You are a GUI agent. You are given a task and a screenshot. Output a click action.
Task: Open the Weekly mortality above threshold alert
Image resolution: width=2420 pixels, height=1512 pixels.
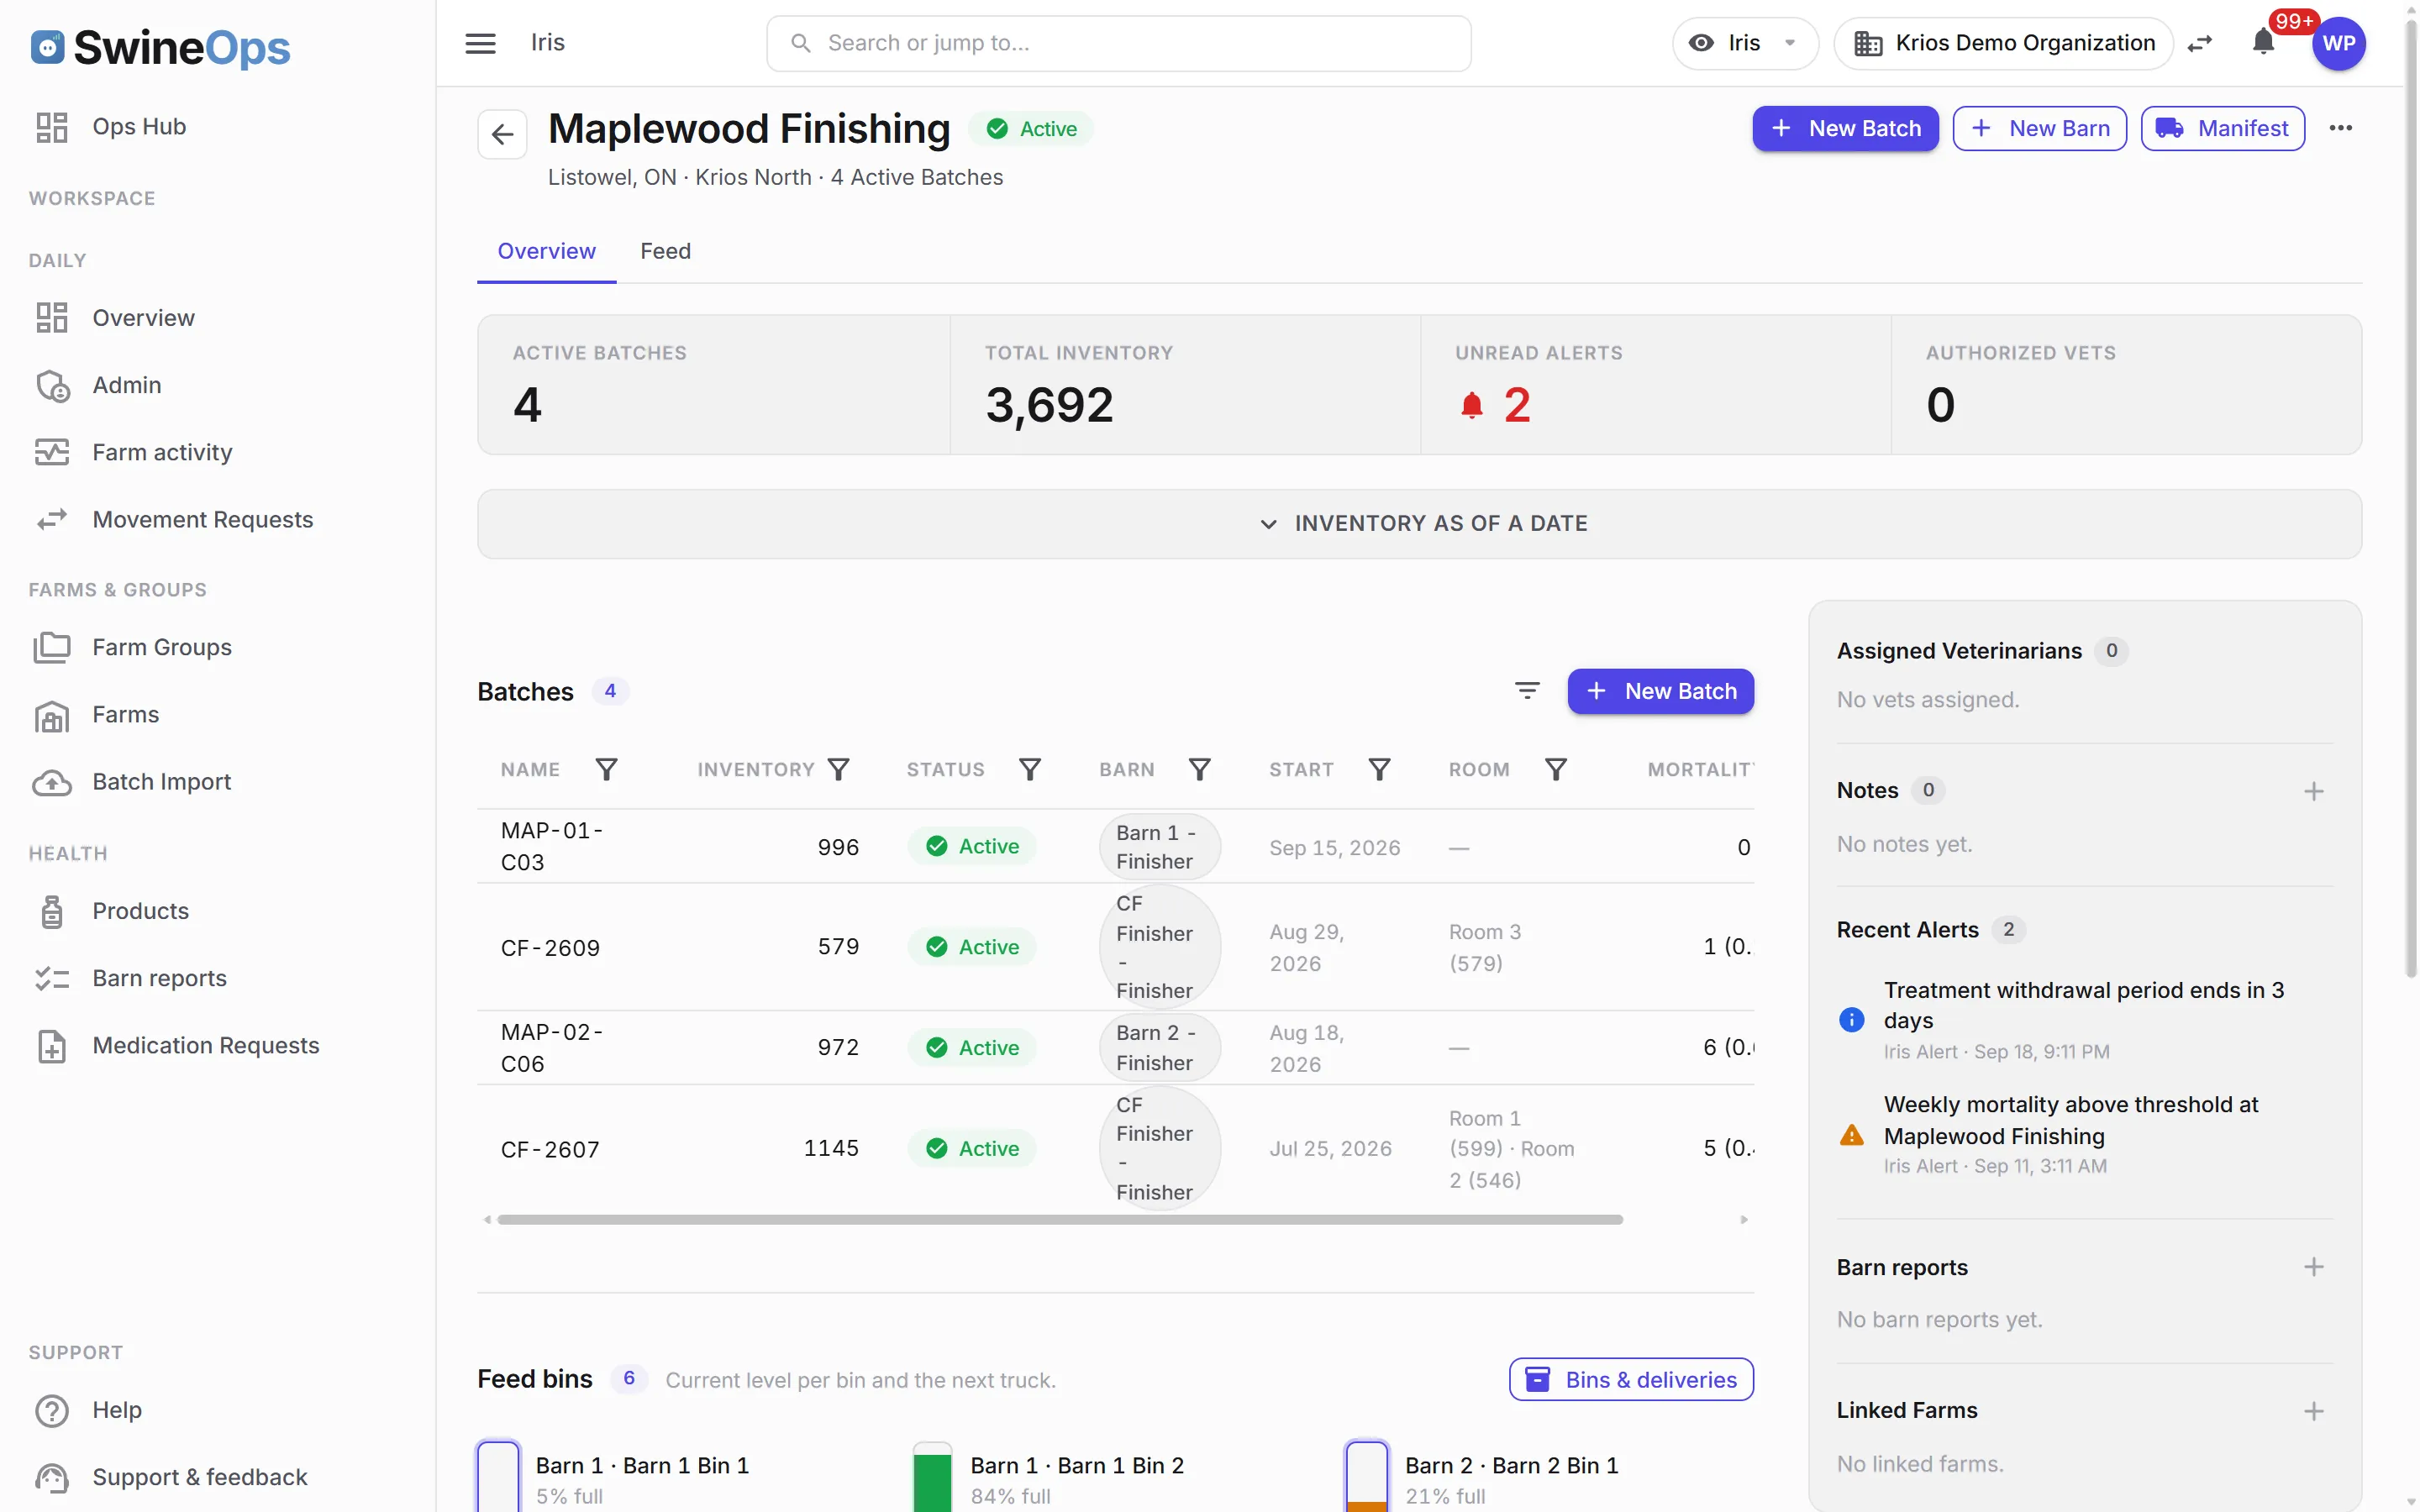pyautogui.click(x=2083, y=1134)
